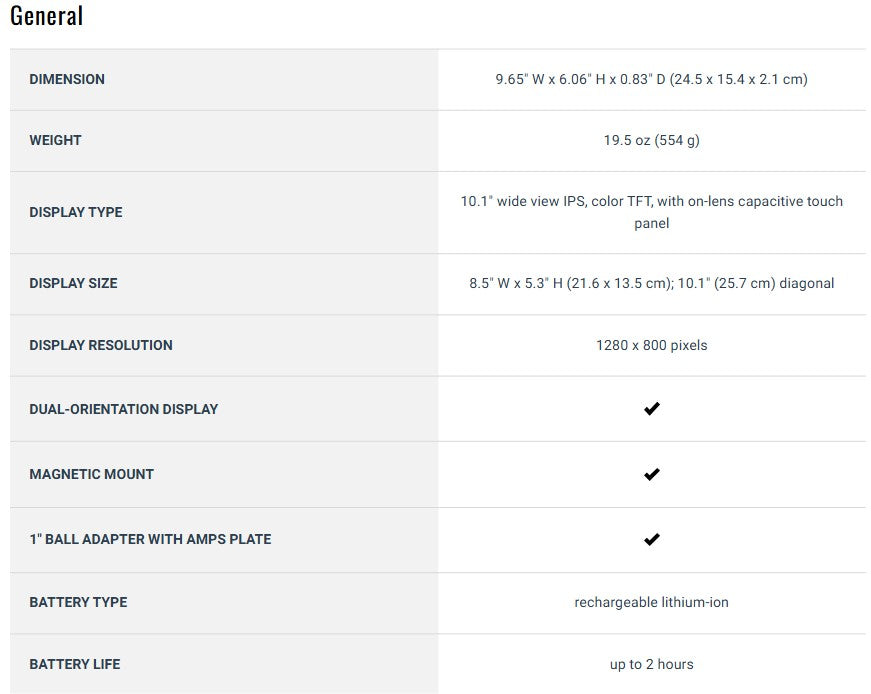Select the DUAL-ORIENTATION DISPLAY label
871x694 pixels.
123,409
